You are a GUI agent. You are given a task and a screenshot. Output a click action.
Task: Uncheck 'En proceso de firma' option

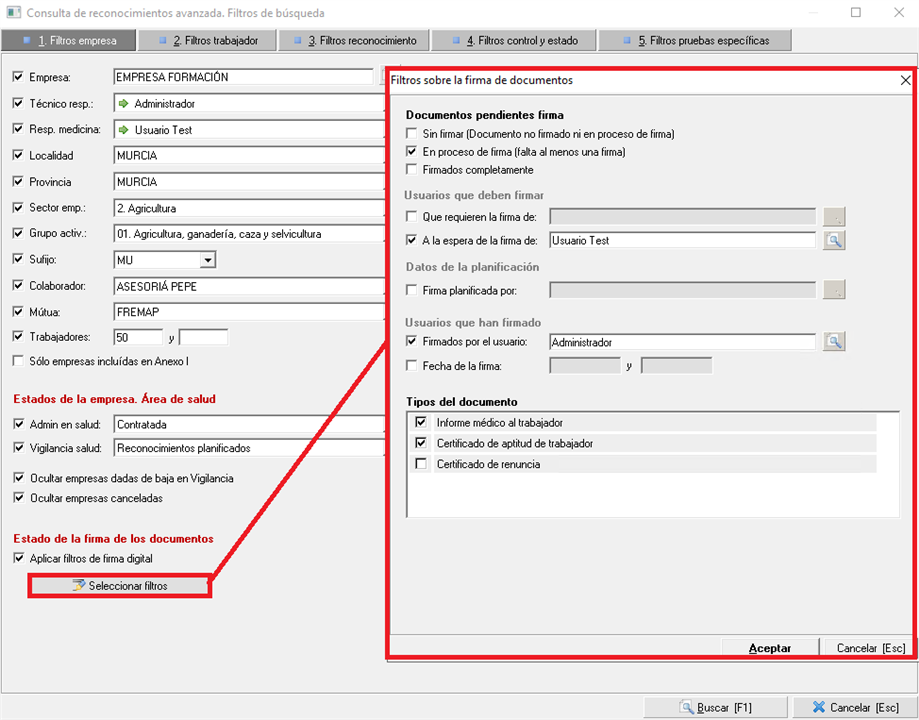[x=411, y=152]
